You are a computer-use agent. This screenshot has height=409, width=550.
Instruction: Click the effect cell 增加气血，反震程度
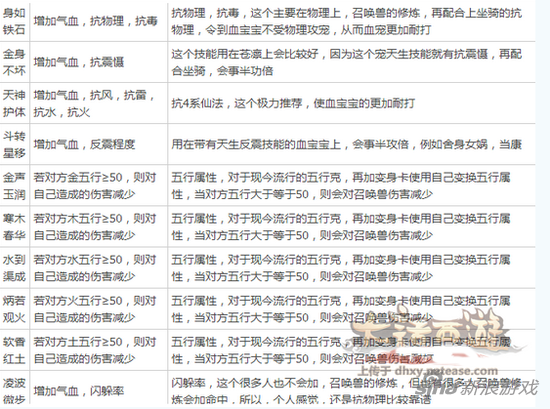(x=99, y=144)
